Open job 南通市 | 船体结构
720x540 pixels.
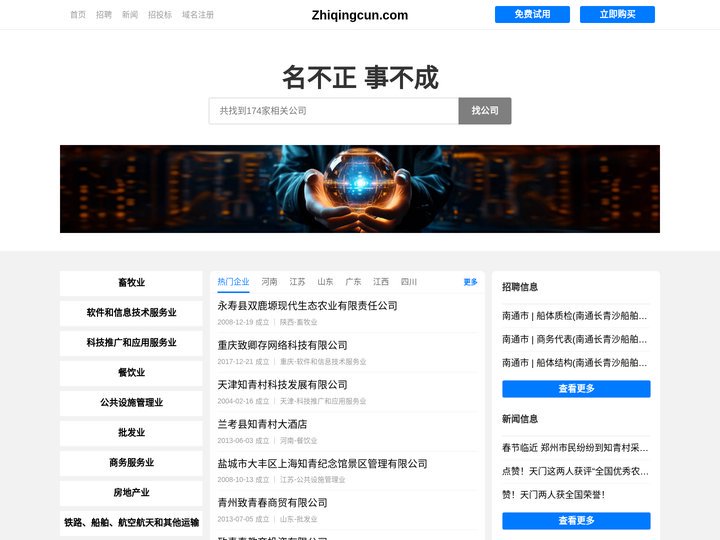point(574,363)
